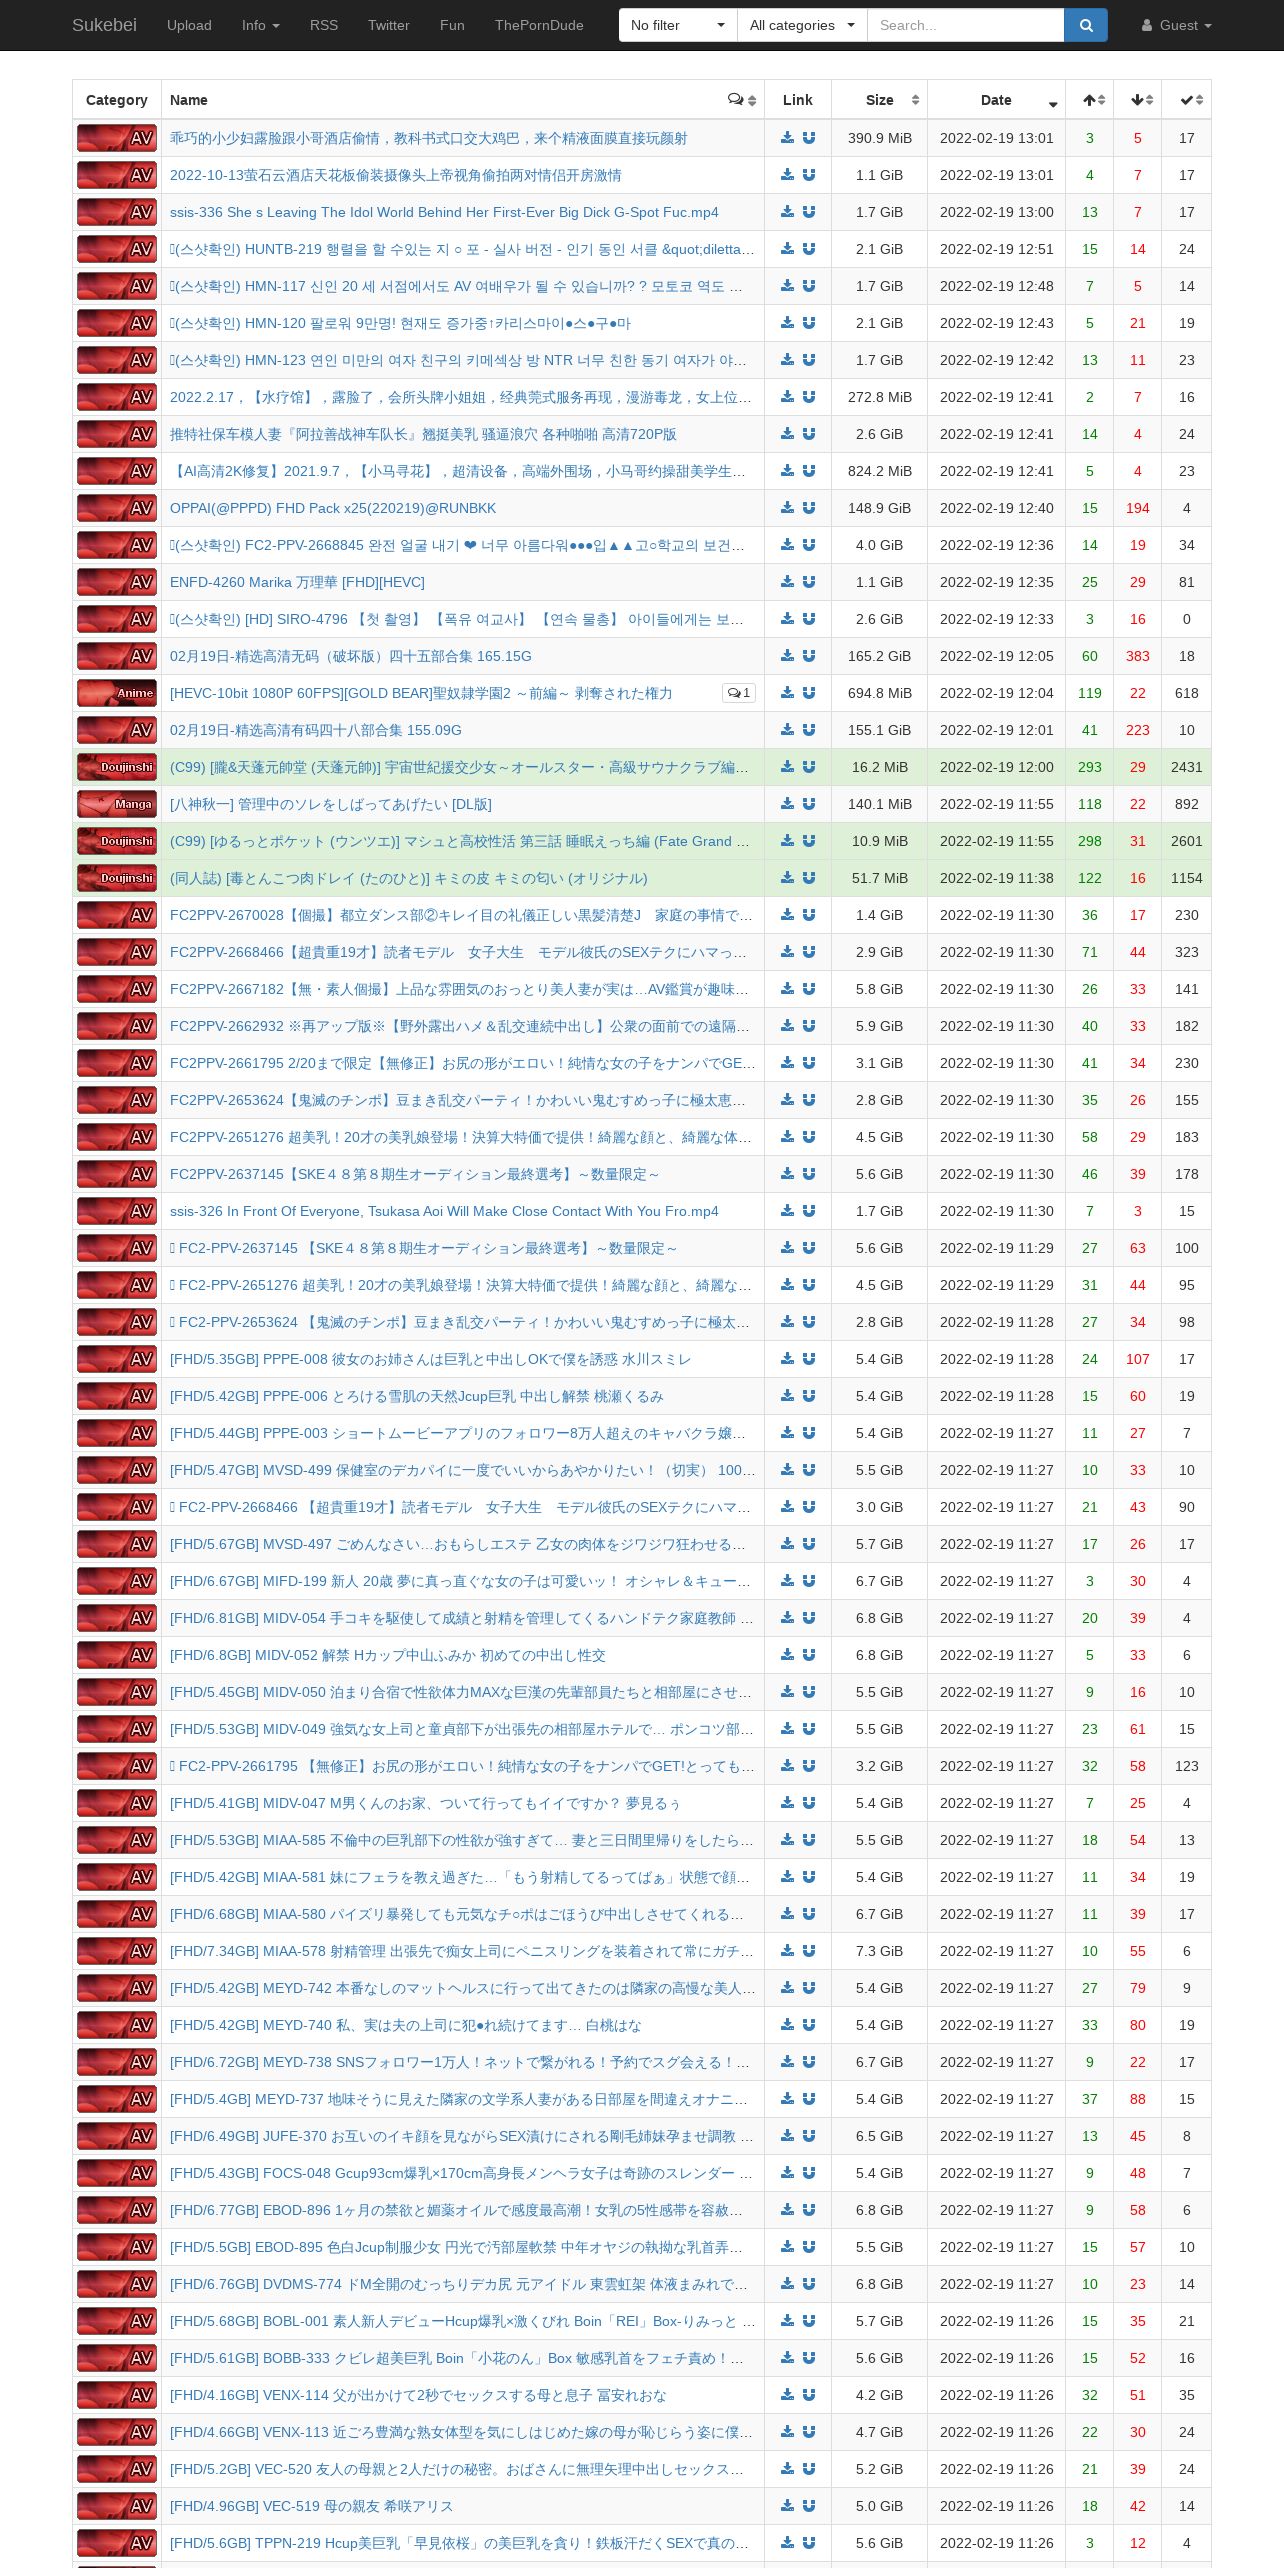Open magnet link for ENFD-4260 row
Viewport: 1284px width, 2568px height.
pyautogui.click(x=809, y=582)
